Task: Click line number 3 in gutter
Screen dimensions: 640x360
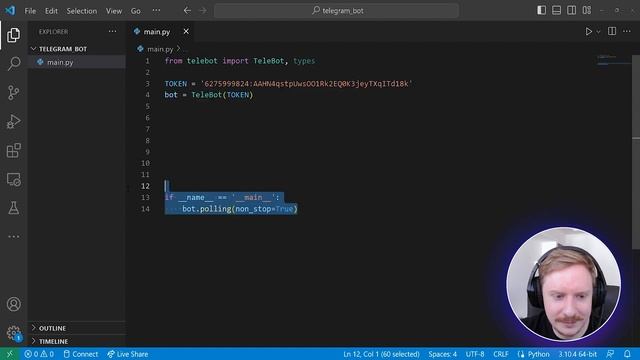Action: pos(147,84)
